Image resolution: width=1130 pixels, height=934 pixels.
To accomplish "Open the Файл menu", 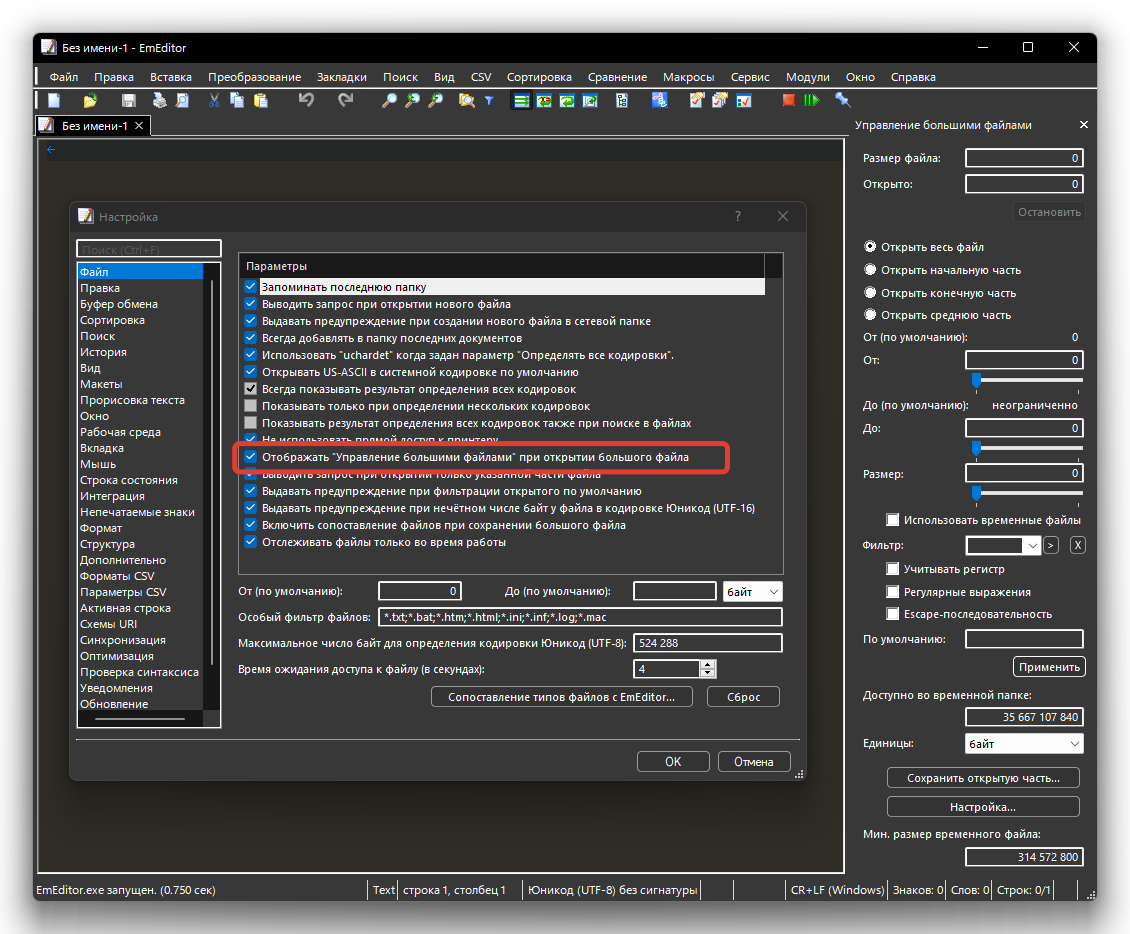I will click(x=63, y=77).
